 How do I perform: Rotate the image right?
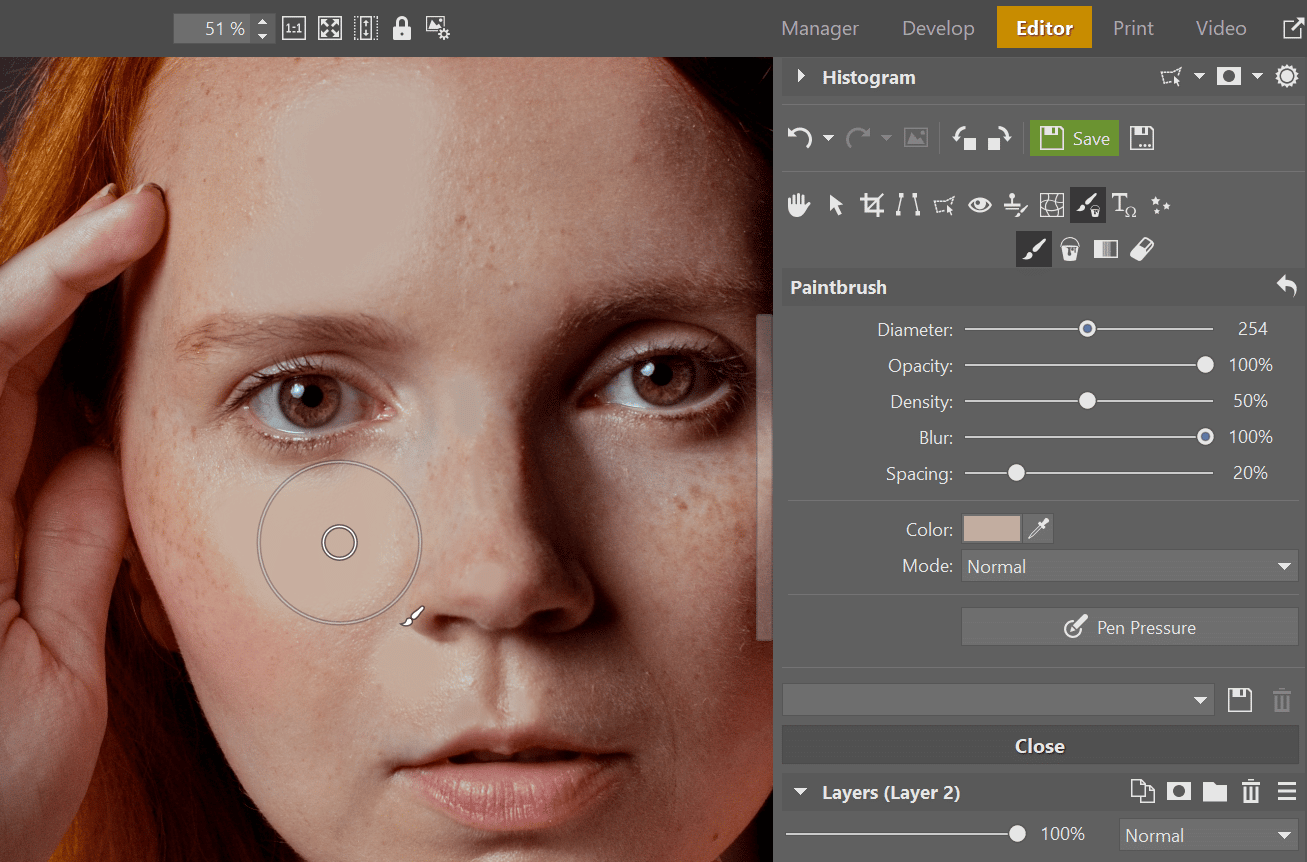[998, 138]
